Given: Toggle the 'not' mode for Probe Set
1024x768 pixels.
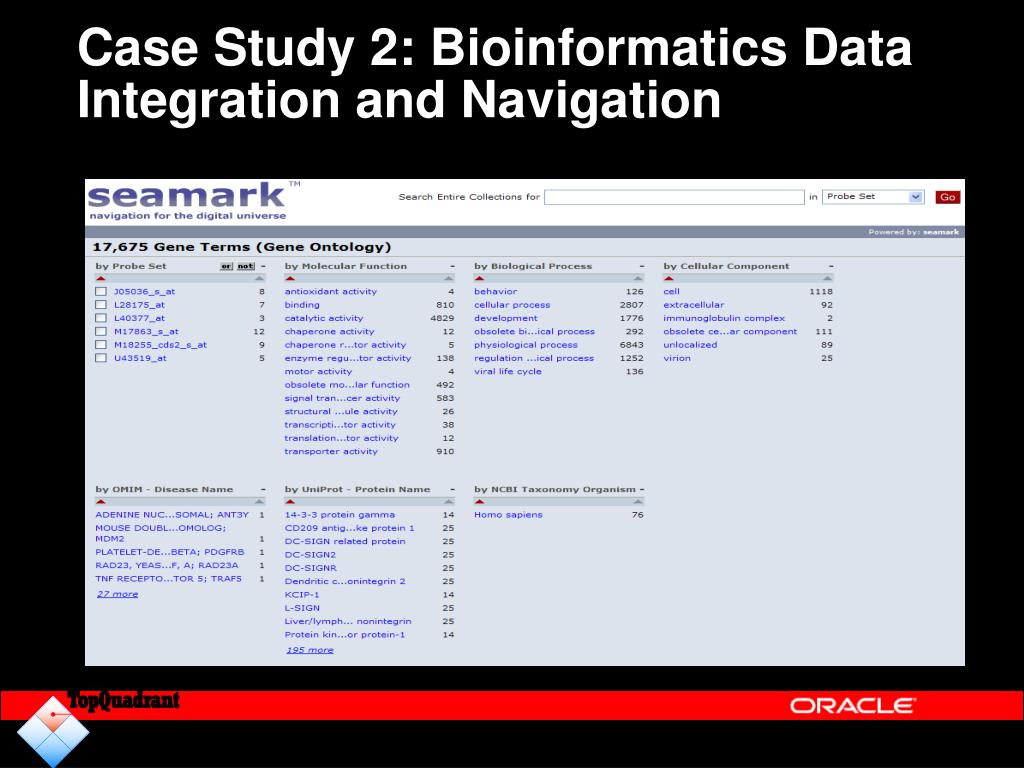Looking at the screenshot, I should tap(246, 266).
